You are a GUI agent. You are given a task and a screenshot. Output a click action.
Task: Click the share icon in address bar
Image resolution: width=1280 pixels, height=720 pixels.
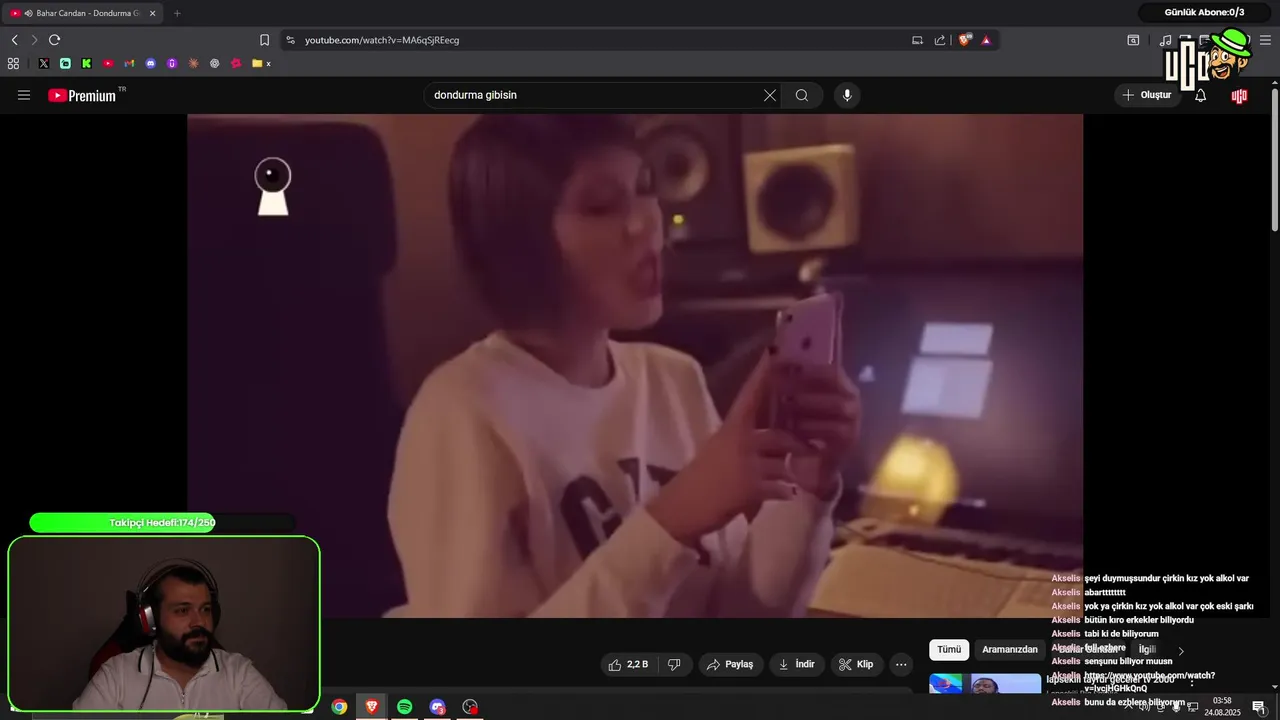(x=940, y=40)
